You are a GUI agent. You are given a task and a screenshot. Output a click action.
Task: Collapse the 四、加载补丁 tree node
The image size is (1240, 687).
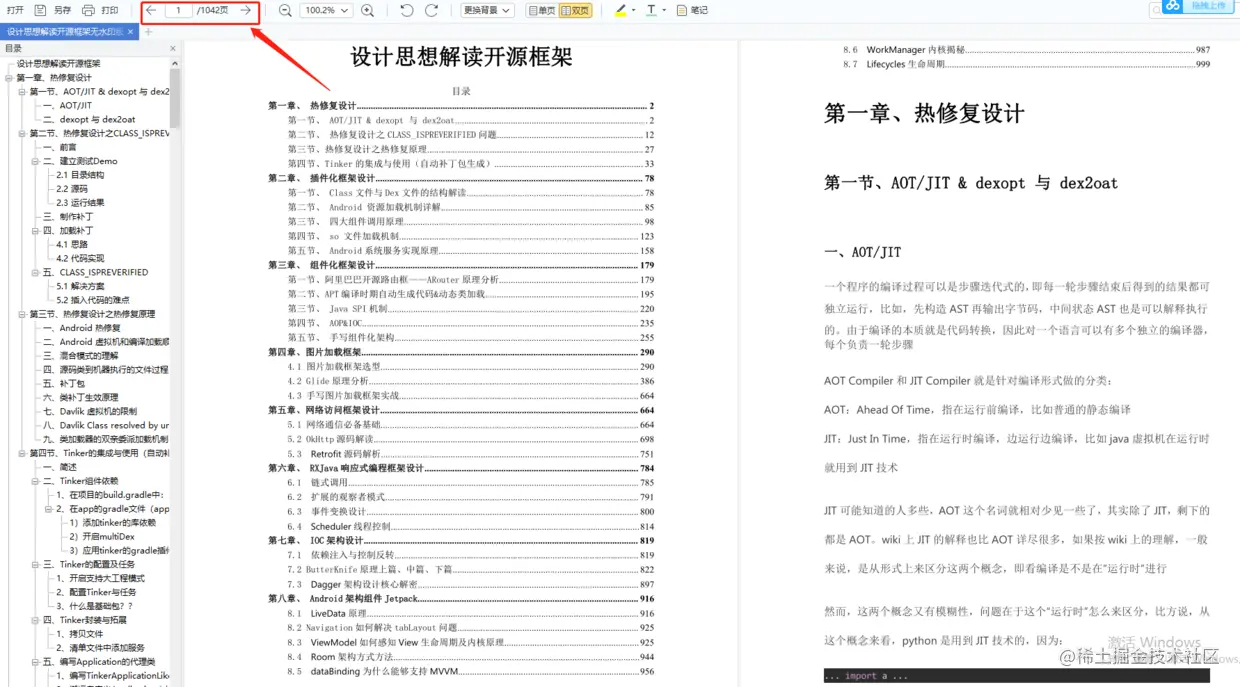point(35,230)
